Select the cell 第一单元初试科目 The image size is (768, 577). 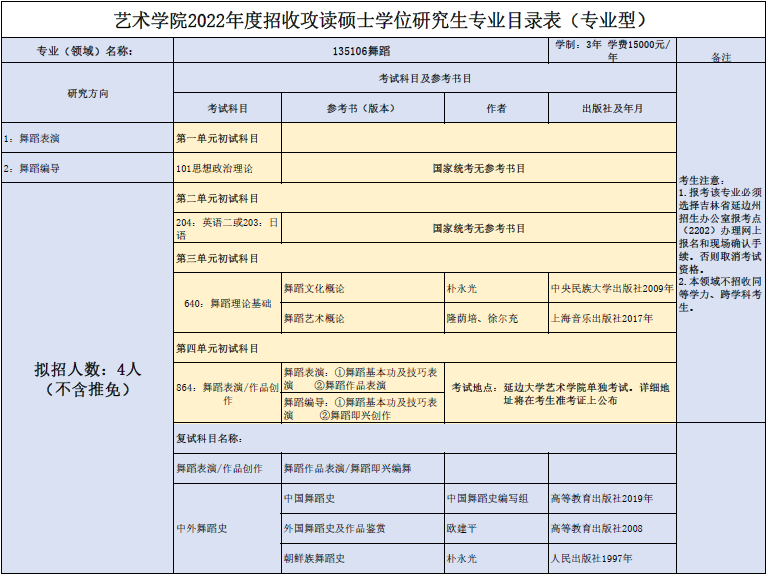[227, 138]
